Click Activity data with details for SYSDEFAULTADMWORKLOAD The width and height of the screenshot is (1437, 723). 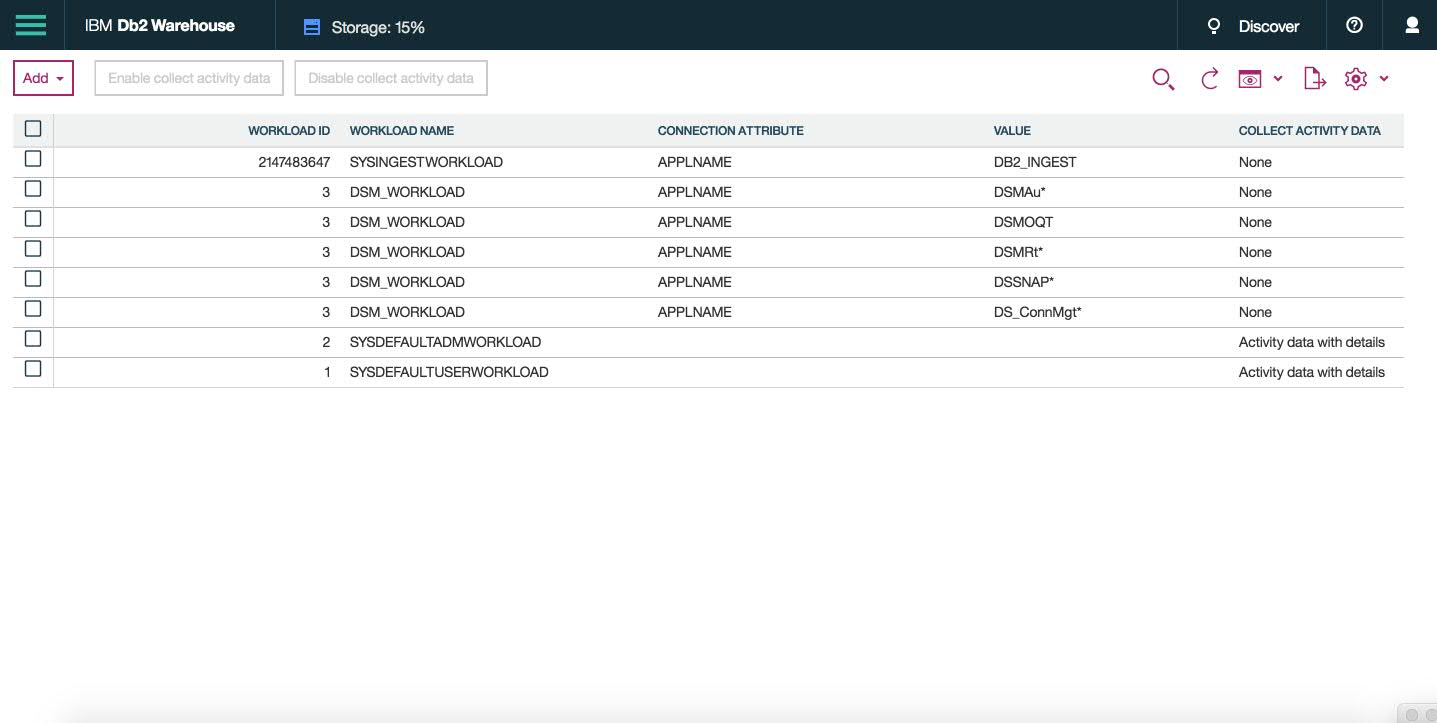(1312, 342)
